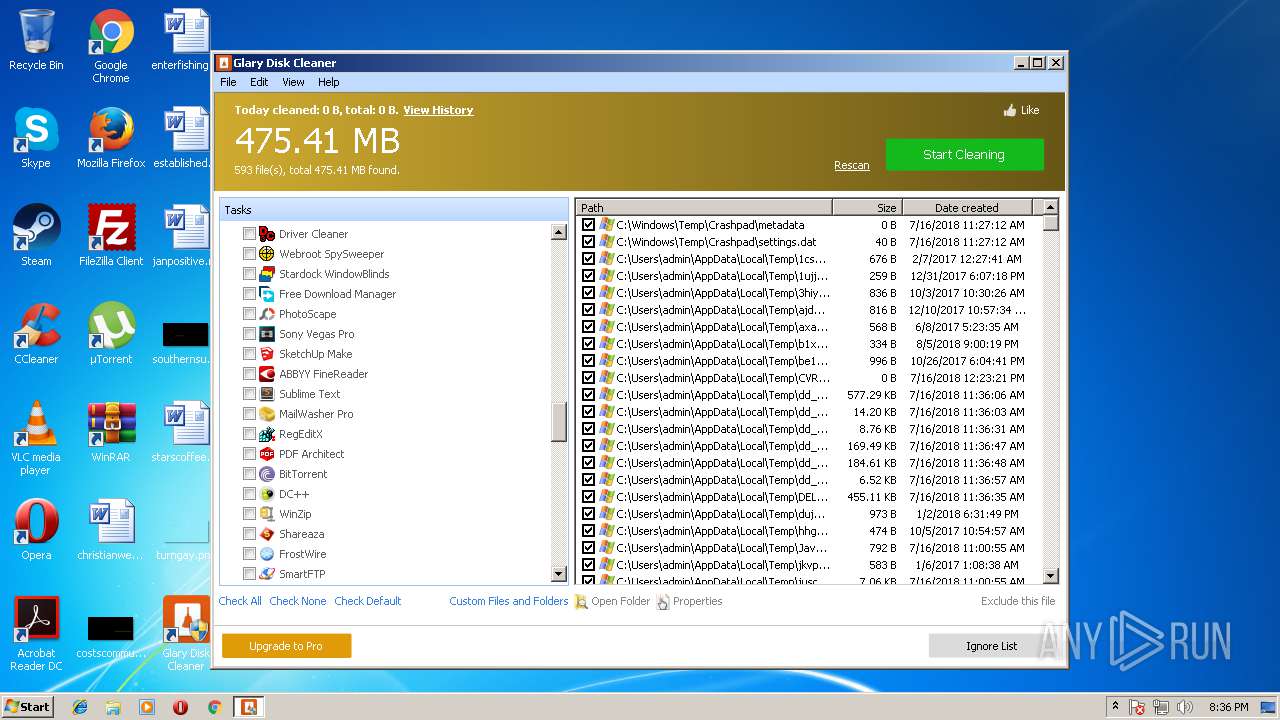Click the Exclude this file link

1018,601
